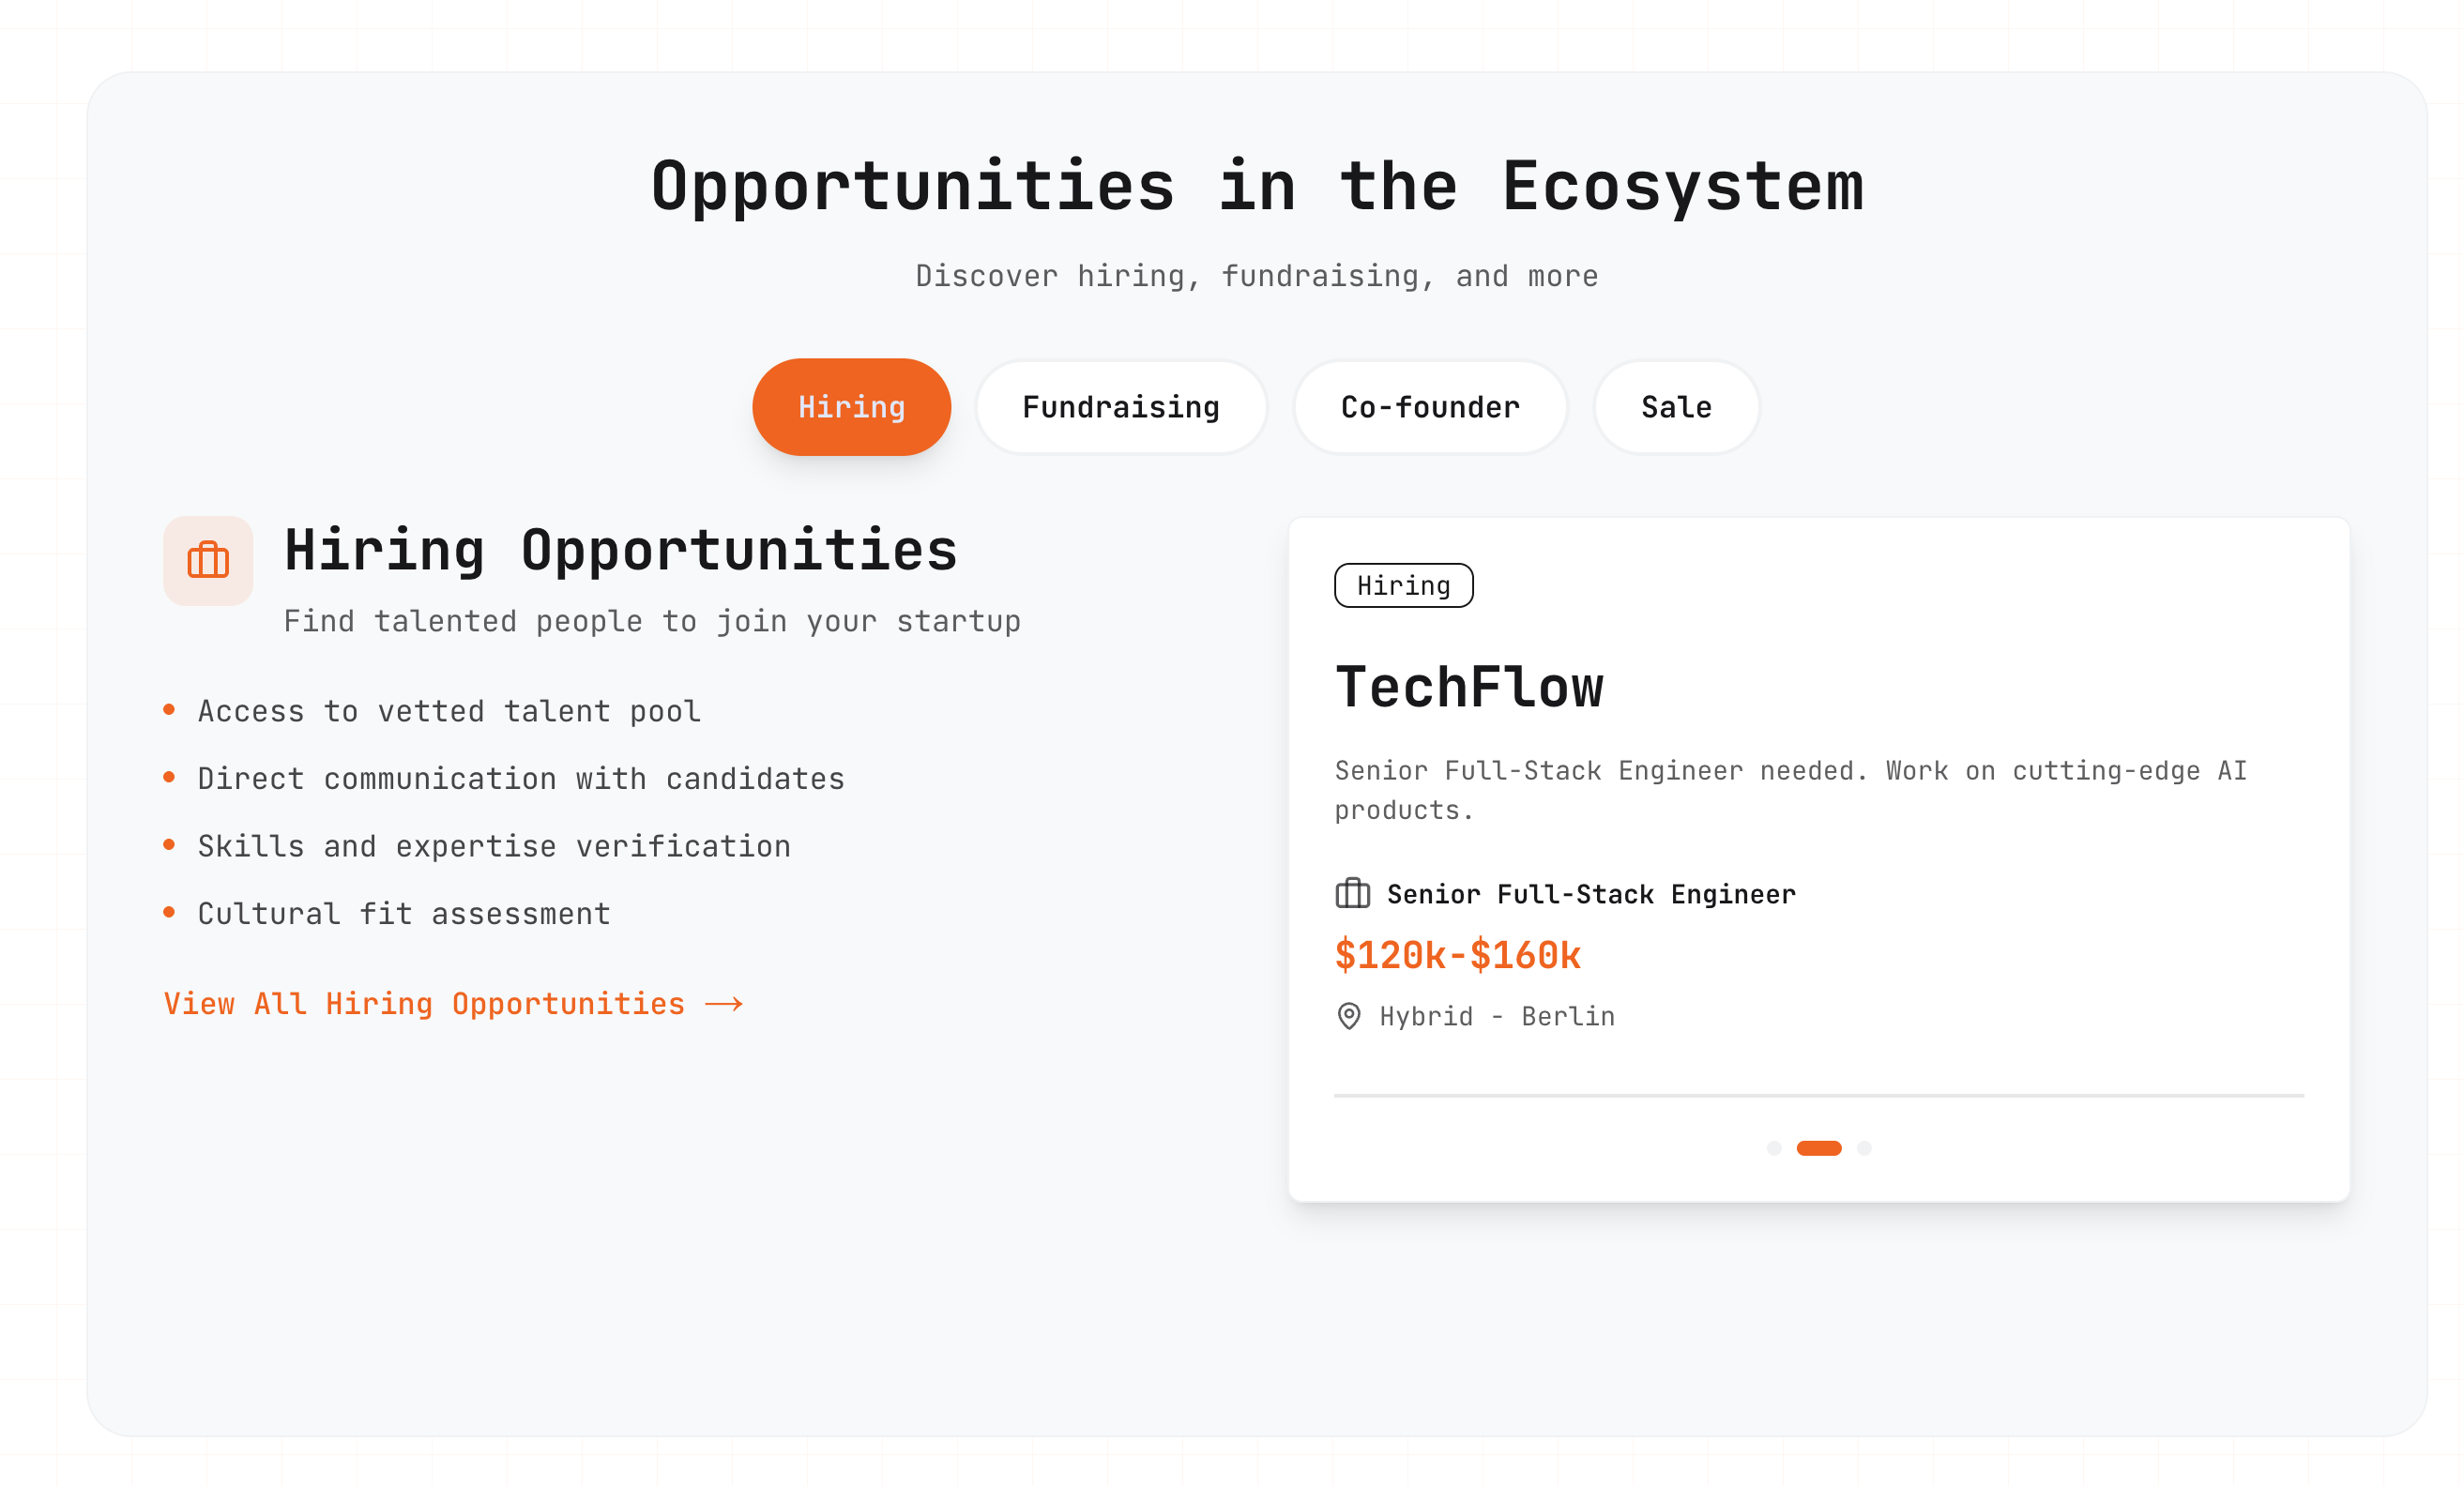Click the TechFlow company name
The width and height of the screenshot is (2464, 1486).
(x=1470, y=687)
